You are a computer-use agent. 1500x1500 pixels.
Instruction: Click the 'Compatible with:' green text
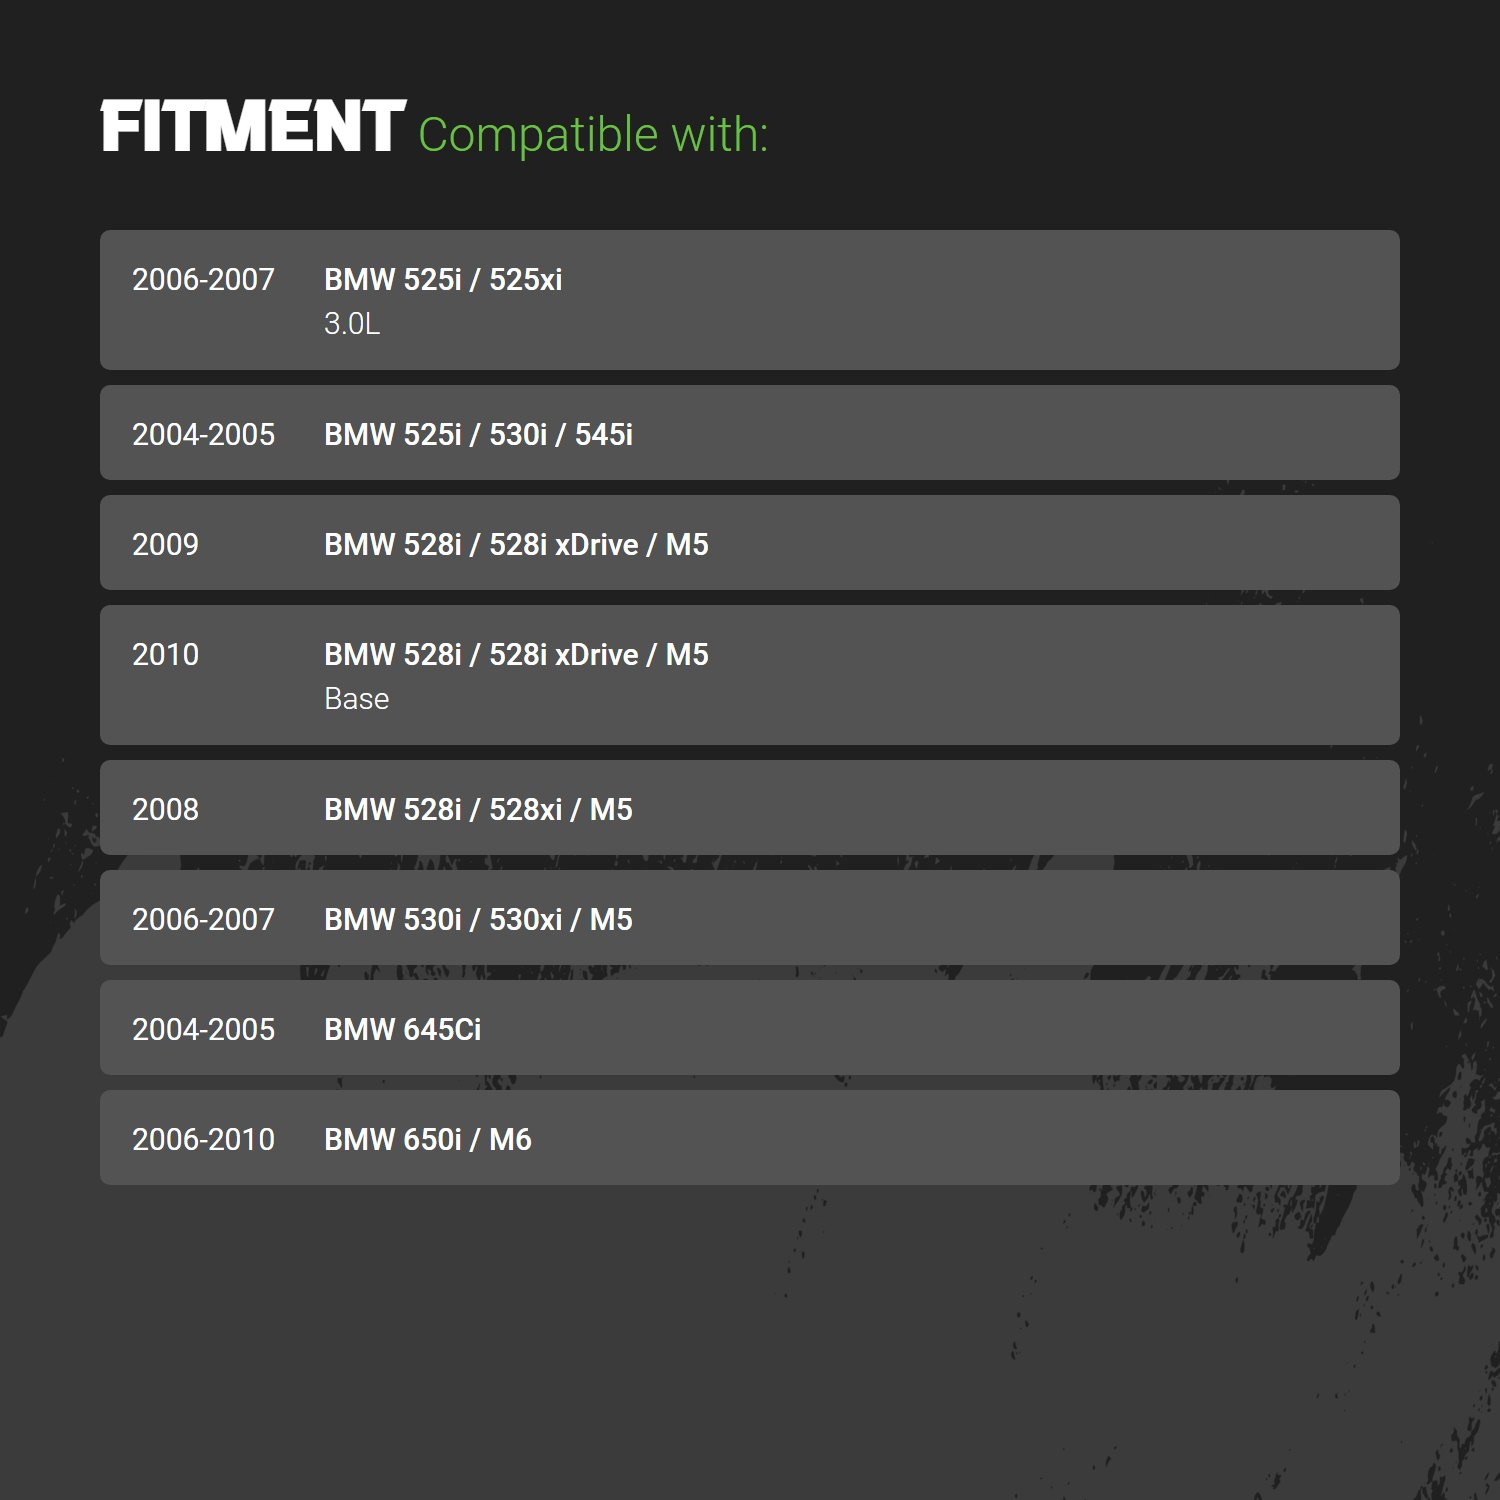pyautogui.click(x=593, y=134)
